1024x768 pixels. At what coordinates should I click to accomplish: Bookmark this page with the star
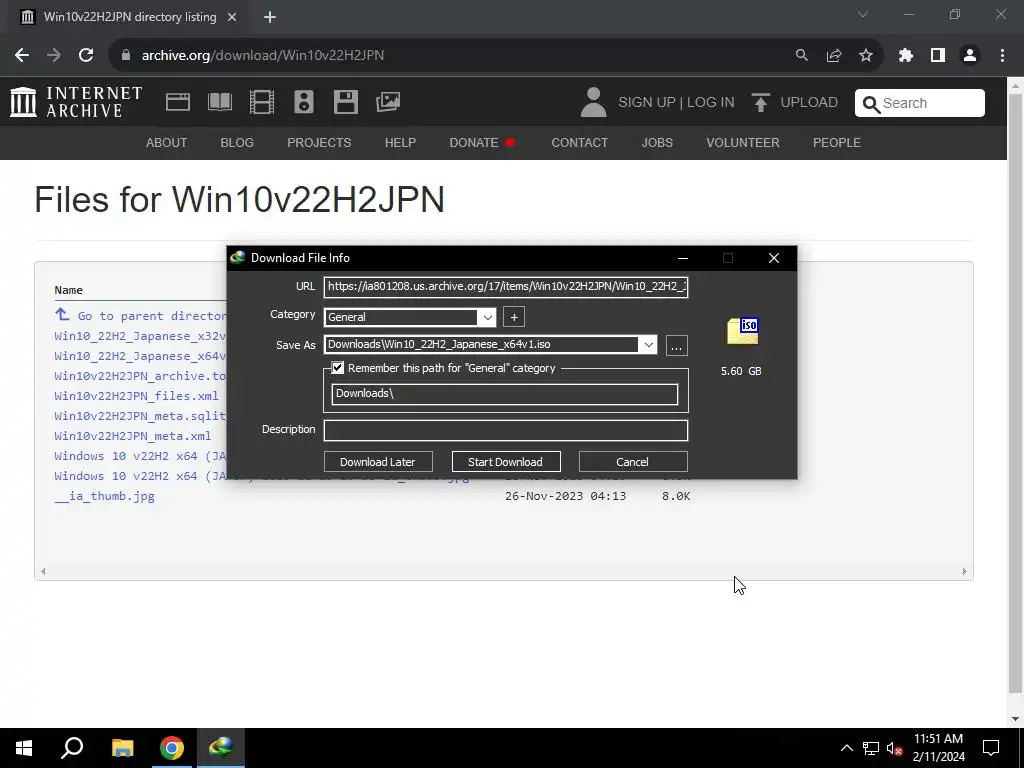(866, 56)
